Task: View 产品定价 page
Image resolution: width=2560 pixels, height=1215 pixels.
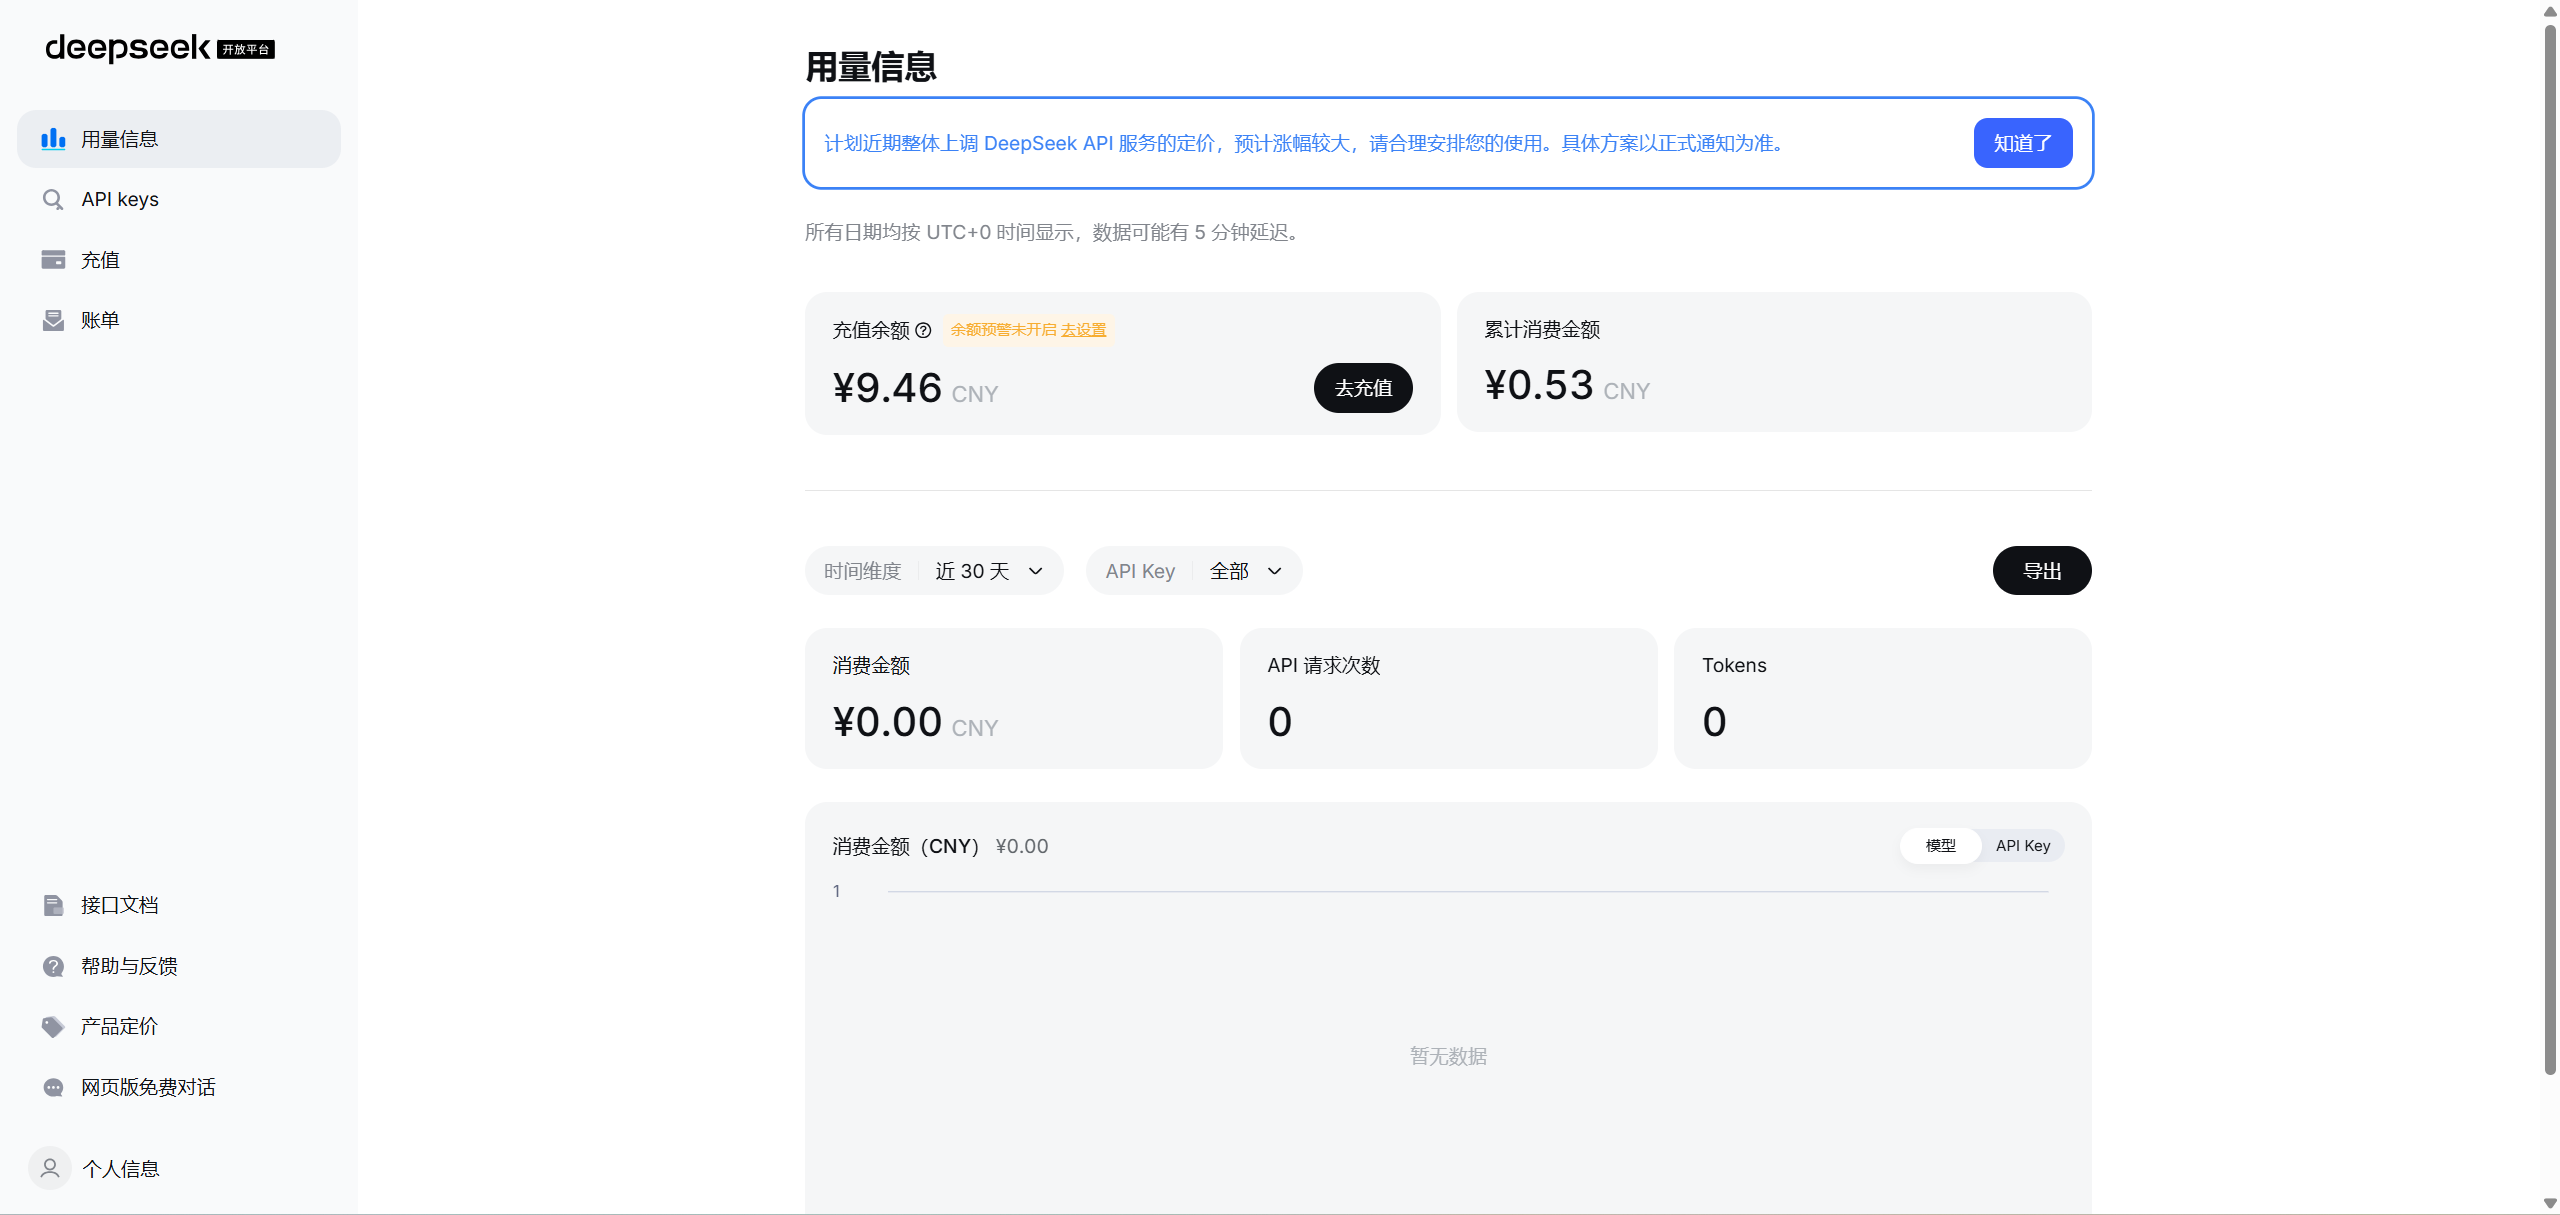Action: click(x=179, y=1027)
